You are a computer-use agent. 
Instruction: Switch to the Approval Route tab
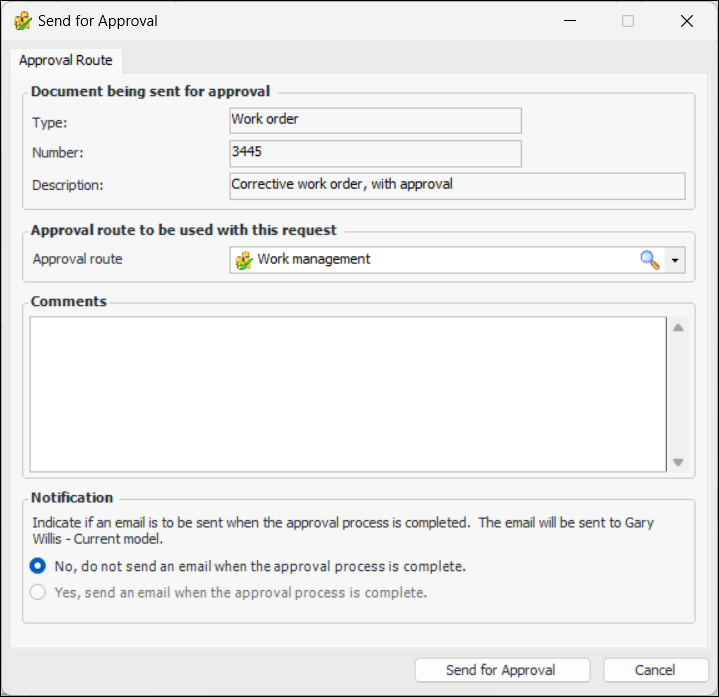point(66,60)
